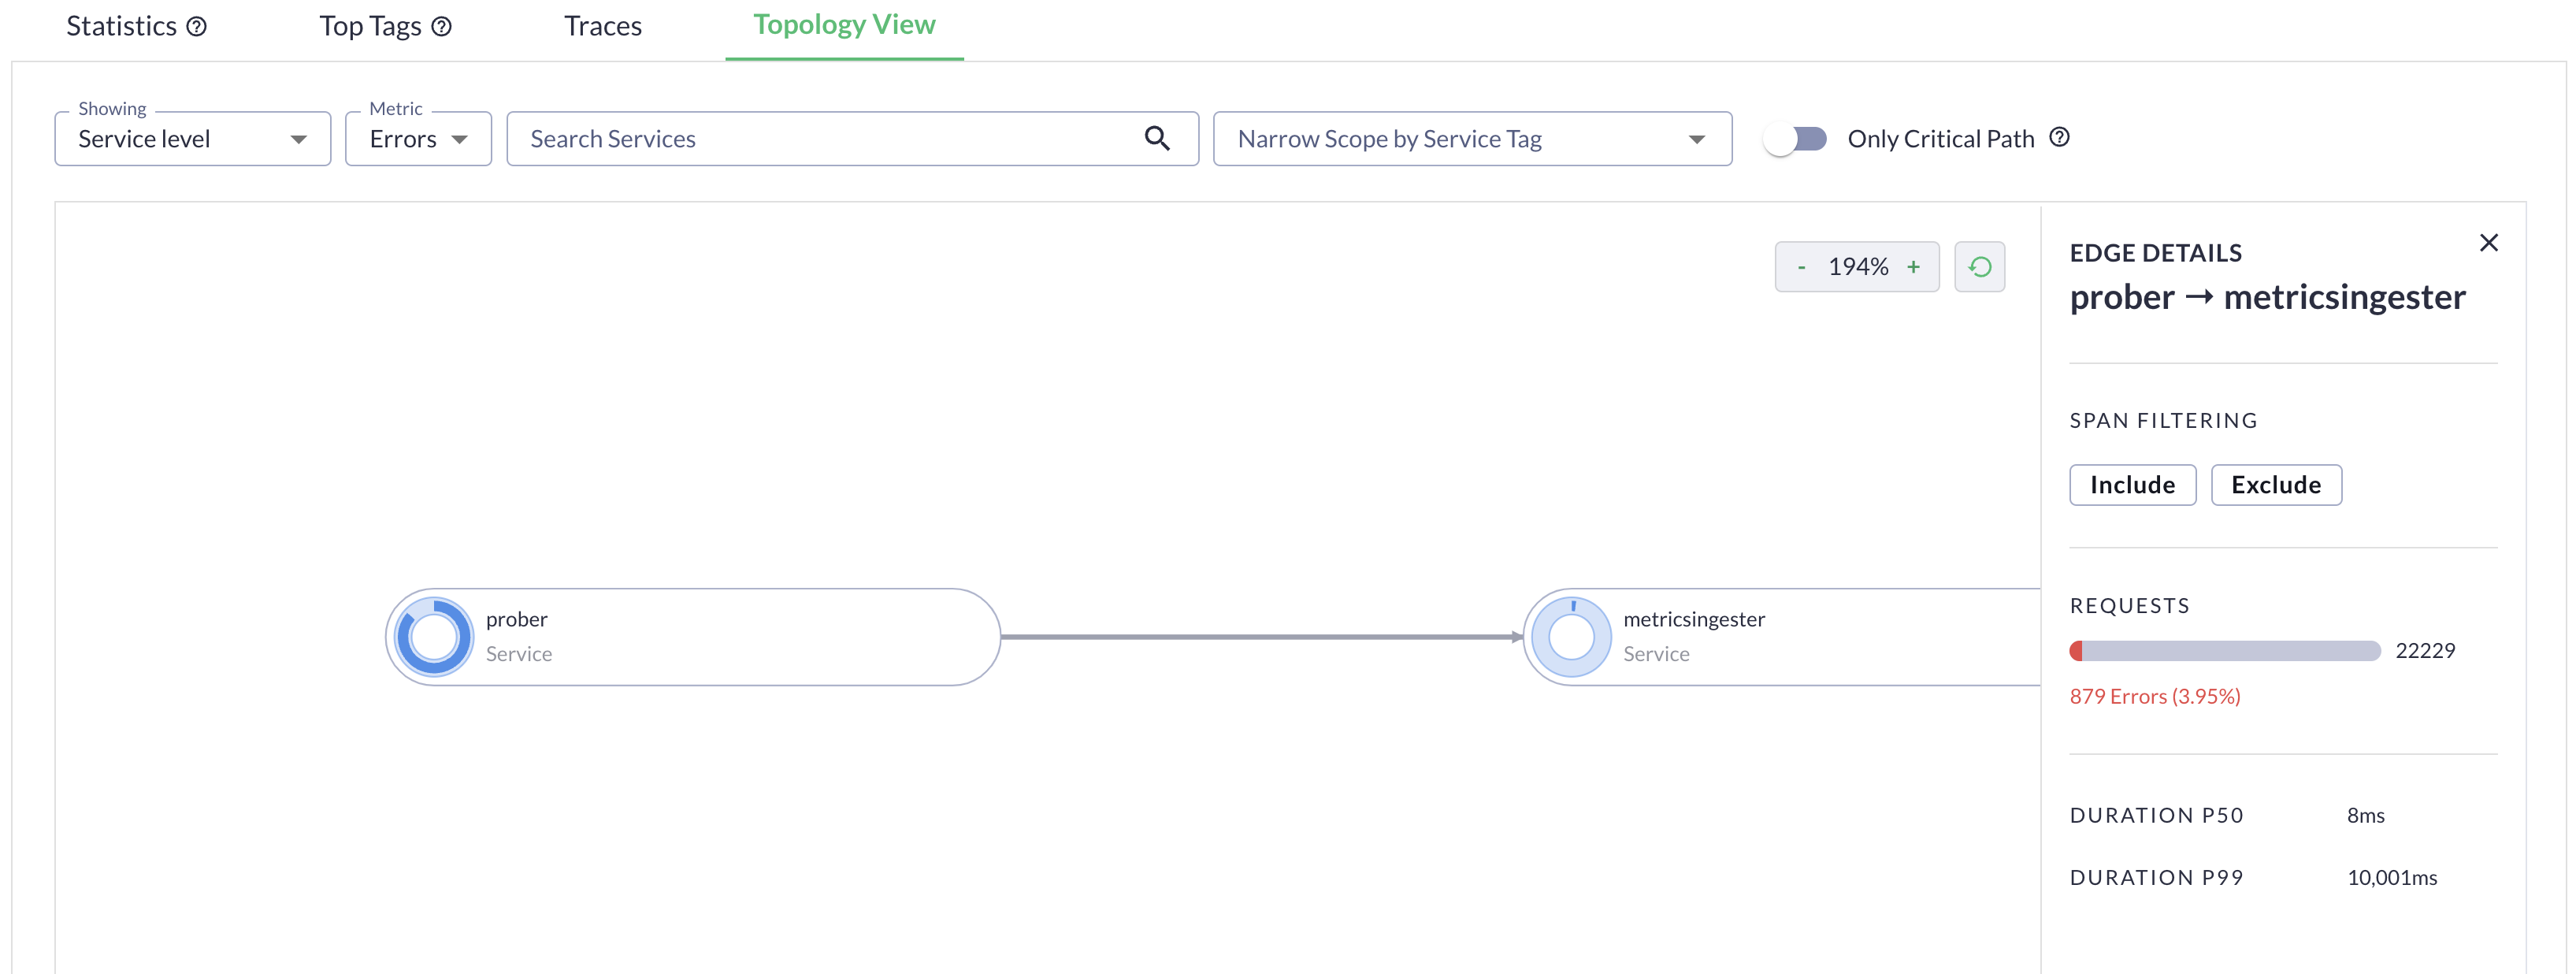Close the Edge Details panel
2576x974 pixels.
click(x=2489, y=243)
